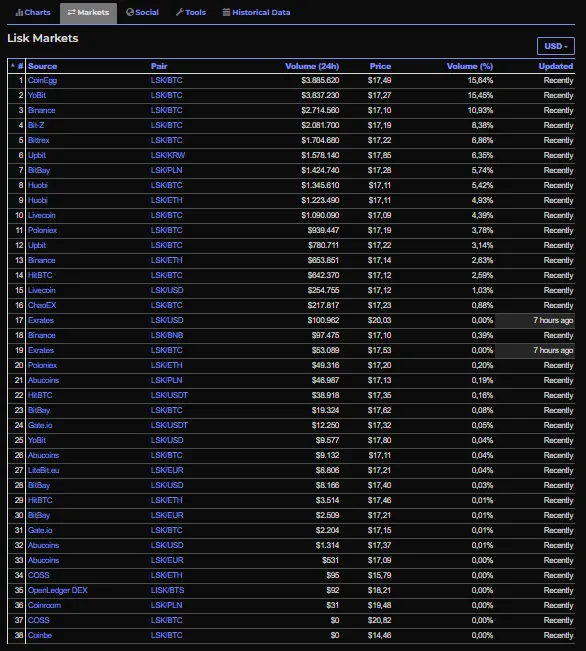Select 15,45% volume share for YoBit
Screen dimensions: 586x651
tap(481, 95)
